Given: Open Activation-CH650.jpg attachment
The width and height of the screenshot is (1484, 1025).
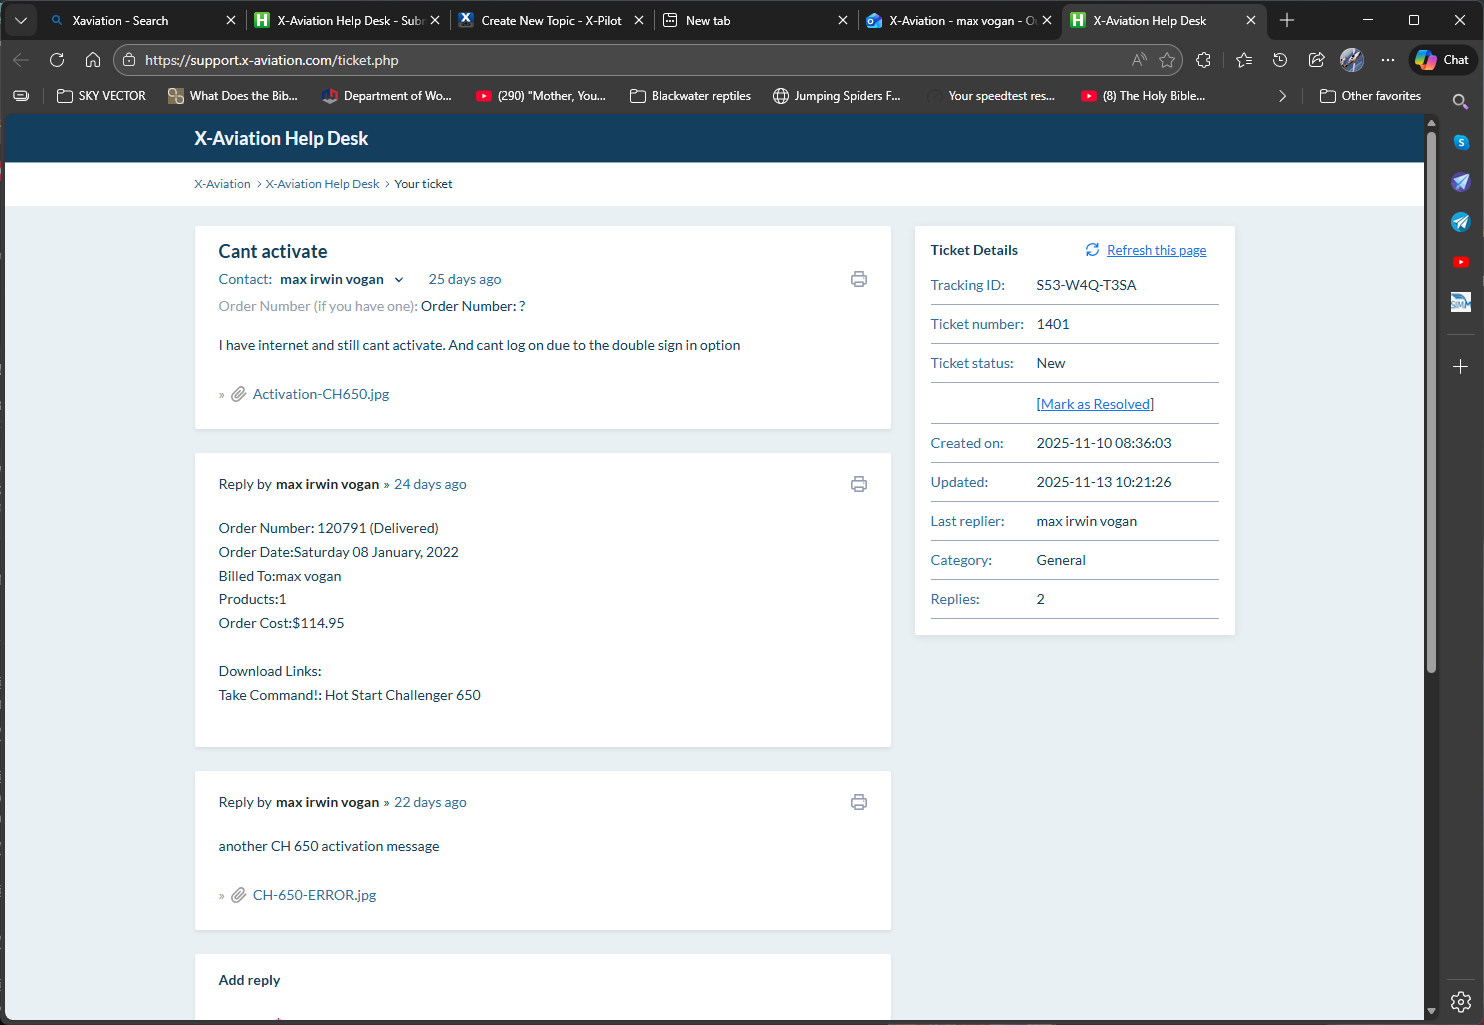Looking at the screenshot, I should pyautogui.click(x=320, y=394).
